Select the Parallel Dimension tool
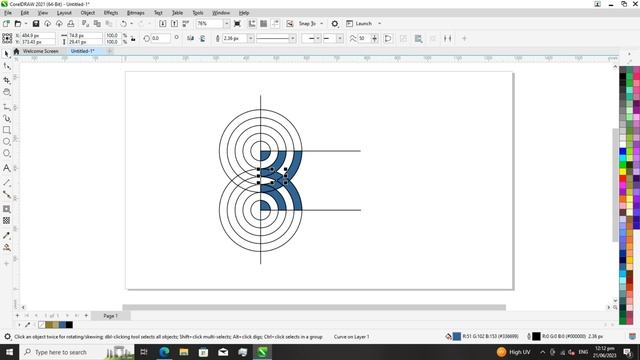 click(x=7, y=182)
